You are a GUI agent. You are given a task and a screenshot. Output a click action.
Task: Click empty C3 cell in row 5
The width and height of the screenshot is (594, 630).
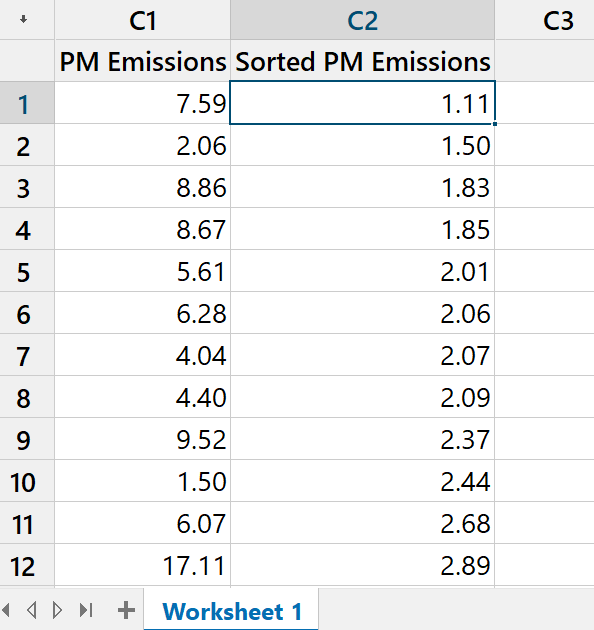(x=545, y=271)
